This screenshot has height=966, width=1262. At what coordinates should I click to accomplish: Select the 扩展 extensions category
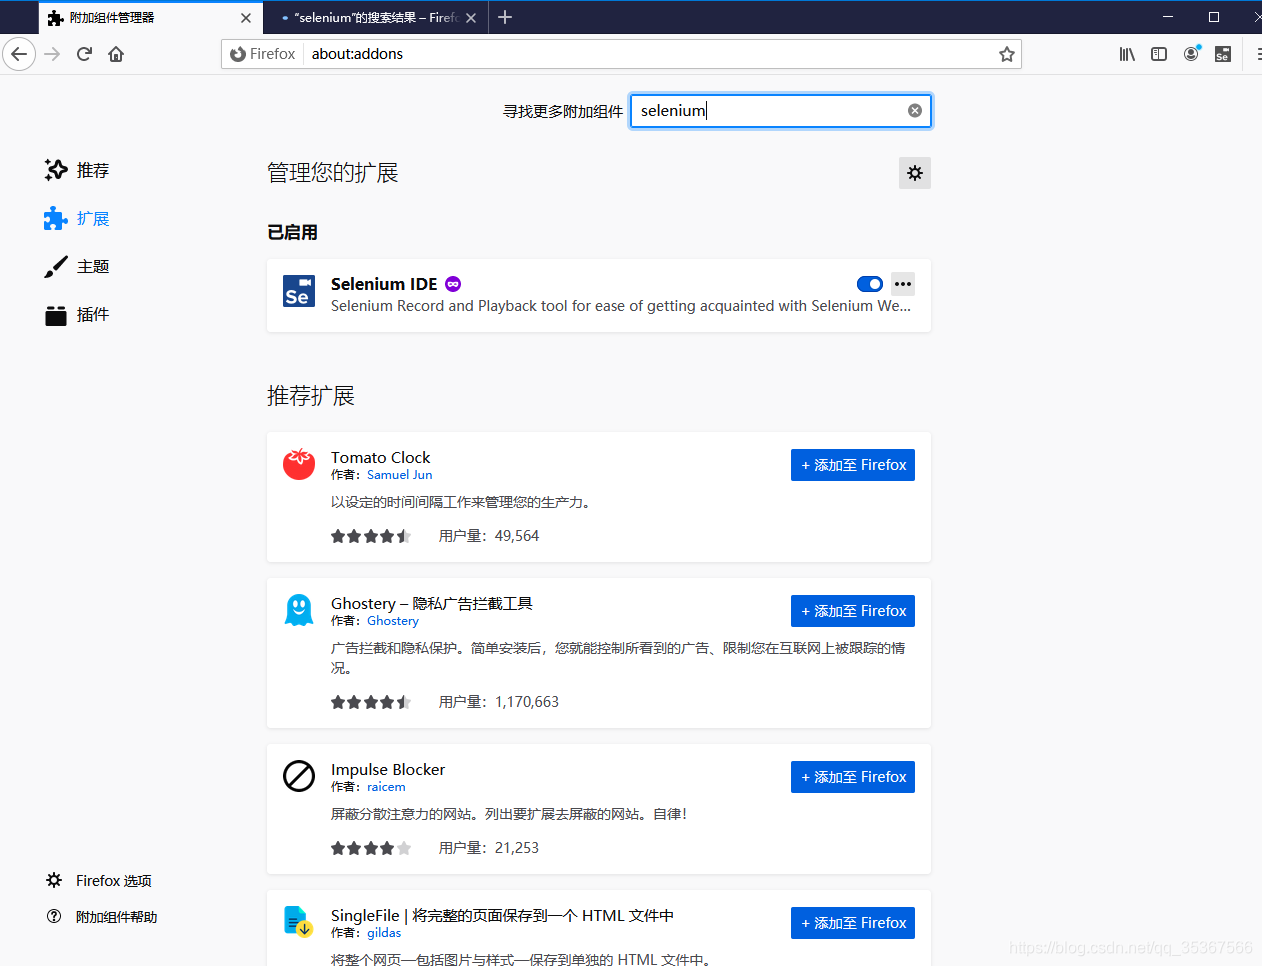tap(77, 218)
